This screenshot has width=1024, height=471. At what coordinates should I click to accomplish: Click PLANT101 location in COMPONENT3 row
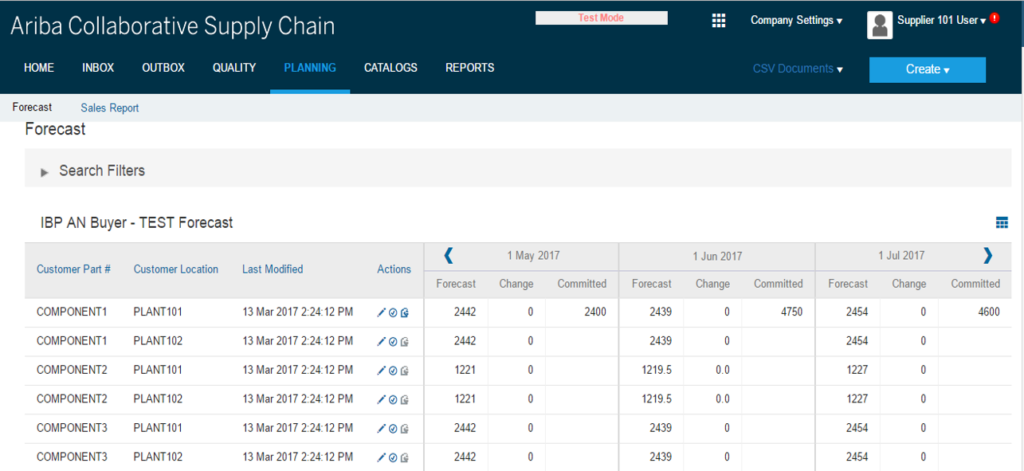click(157, 428)
